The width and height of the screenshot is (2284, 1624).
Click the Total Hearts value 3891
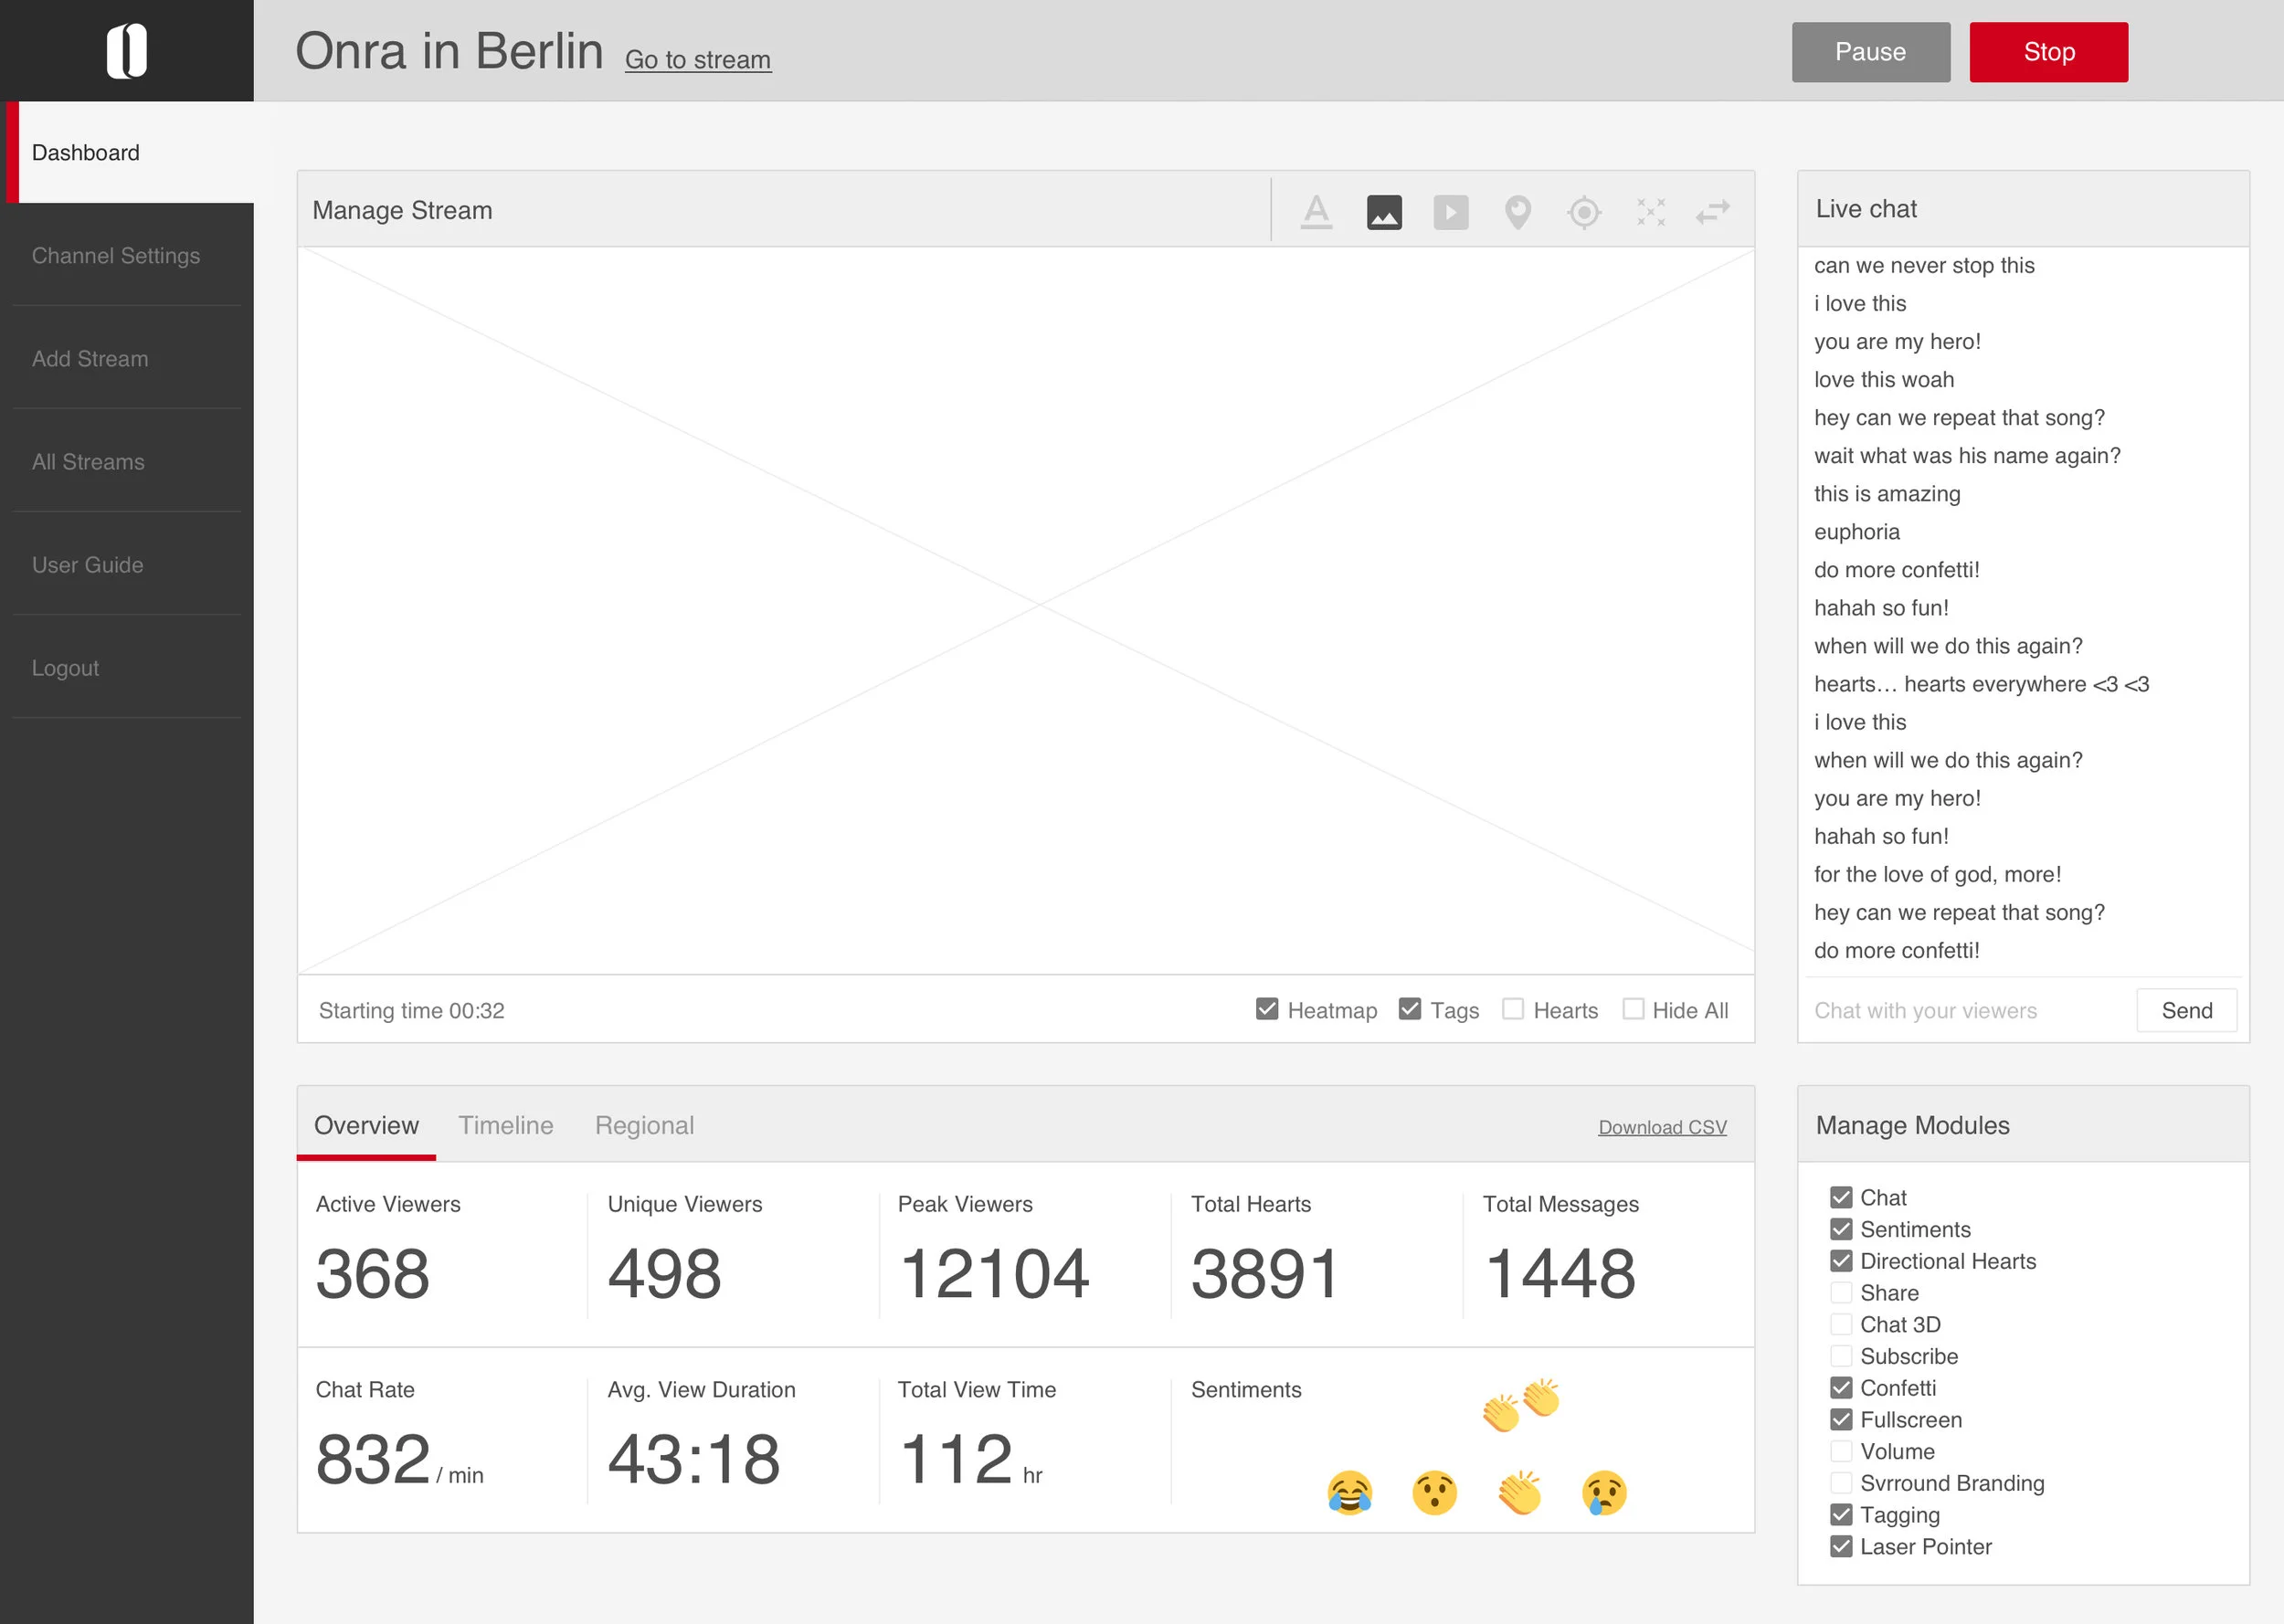1264,1273
